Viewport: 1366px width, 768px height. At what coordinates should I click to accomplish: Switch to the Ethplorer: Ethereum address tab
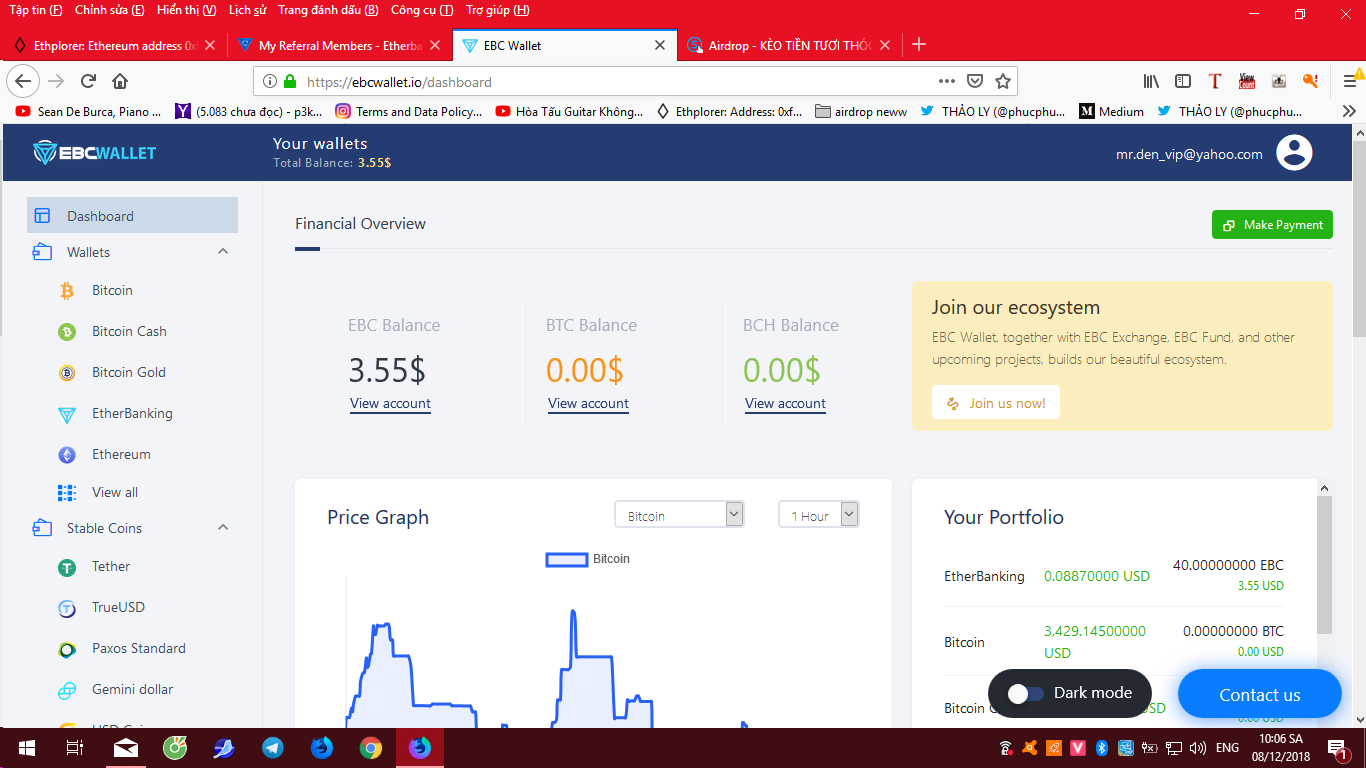(x=114, y=45)
